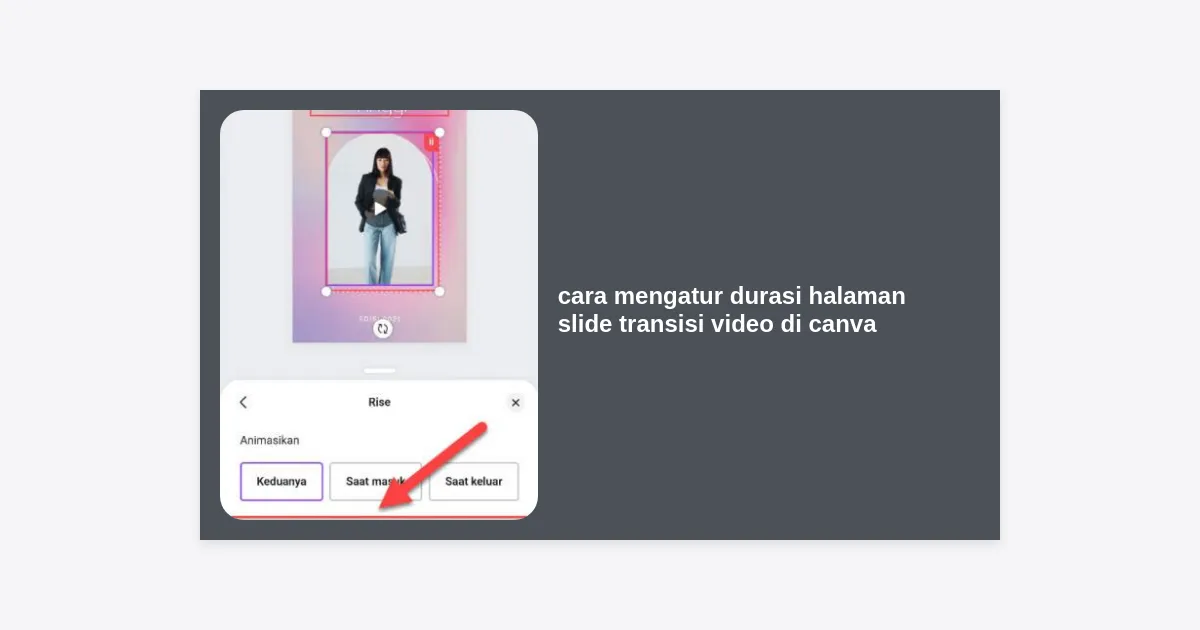Viewport: 1200px width, 630px height.
Task: Click the Animasikan section label
Action: point(269,440)
